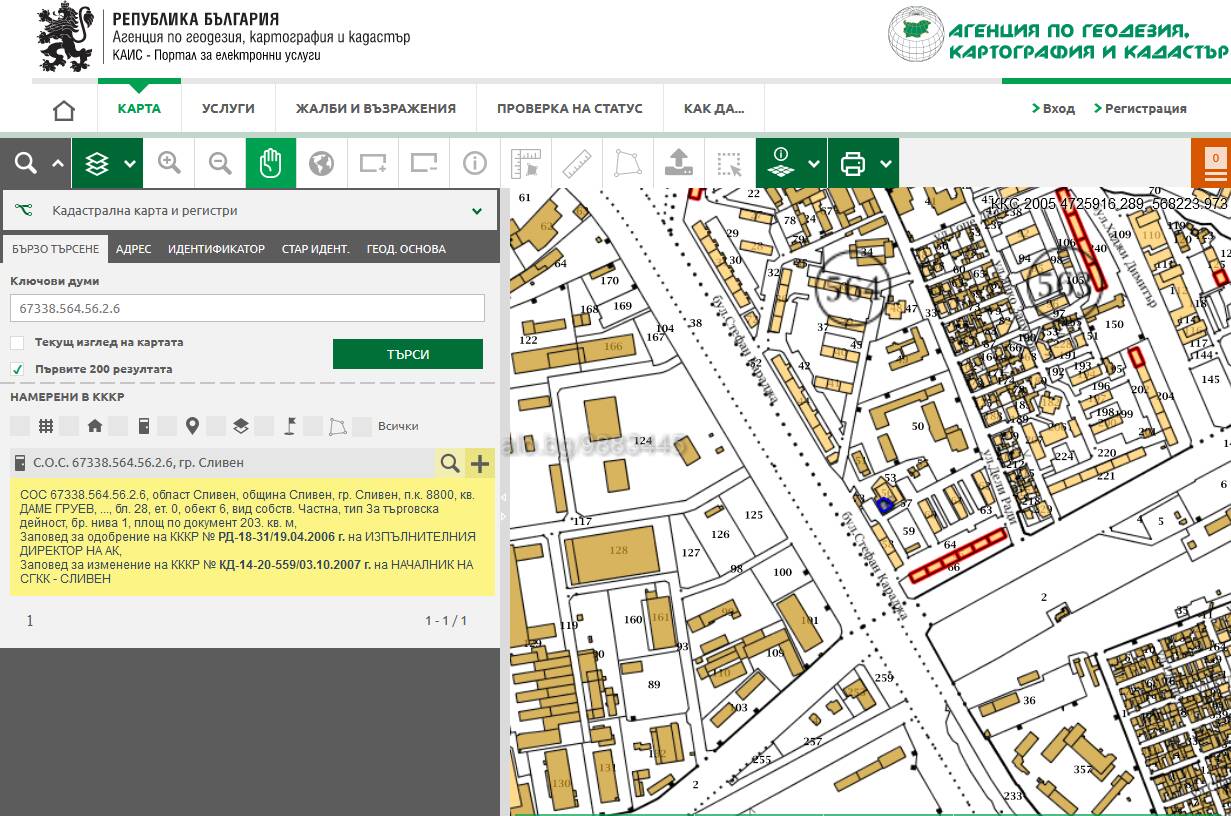Click the Bulgaria coat of arms logo
Screen dimensions: 1231x816
point(65,37)
